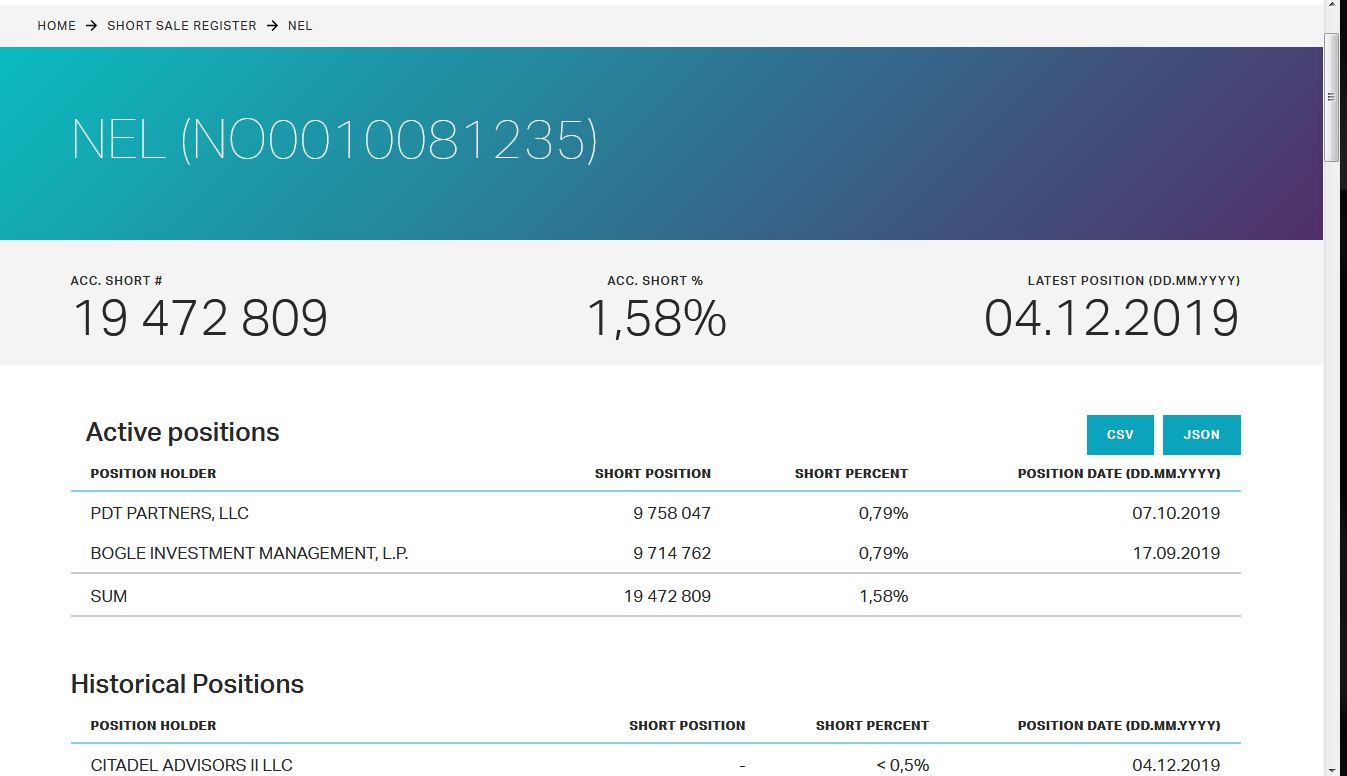This screenshot has width=1347, height=776.
Task: Select PDT Partners short percent 0,79%
Action: coord(883,514)
